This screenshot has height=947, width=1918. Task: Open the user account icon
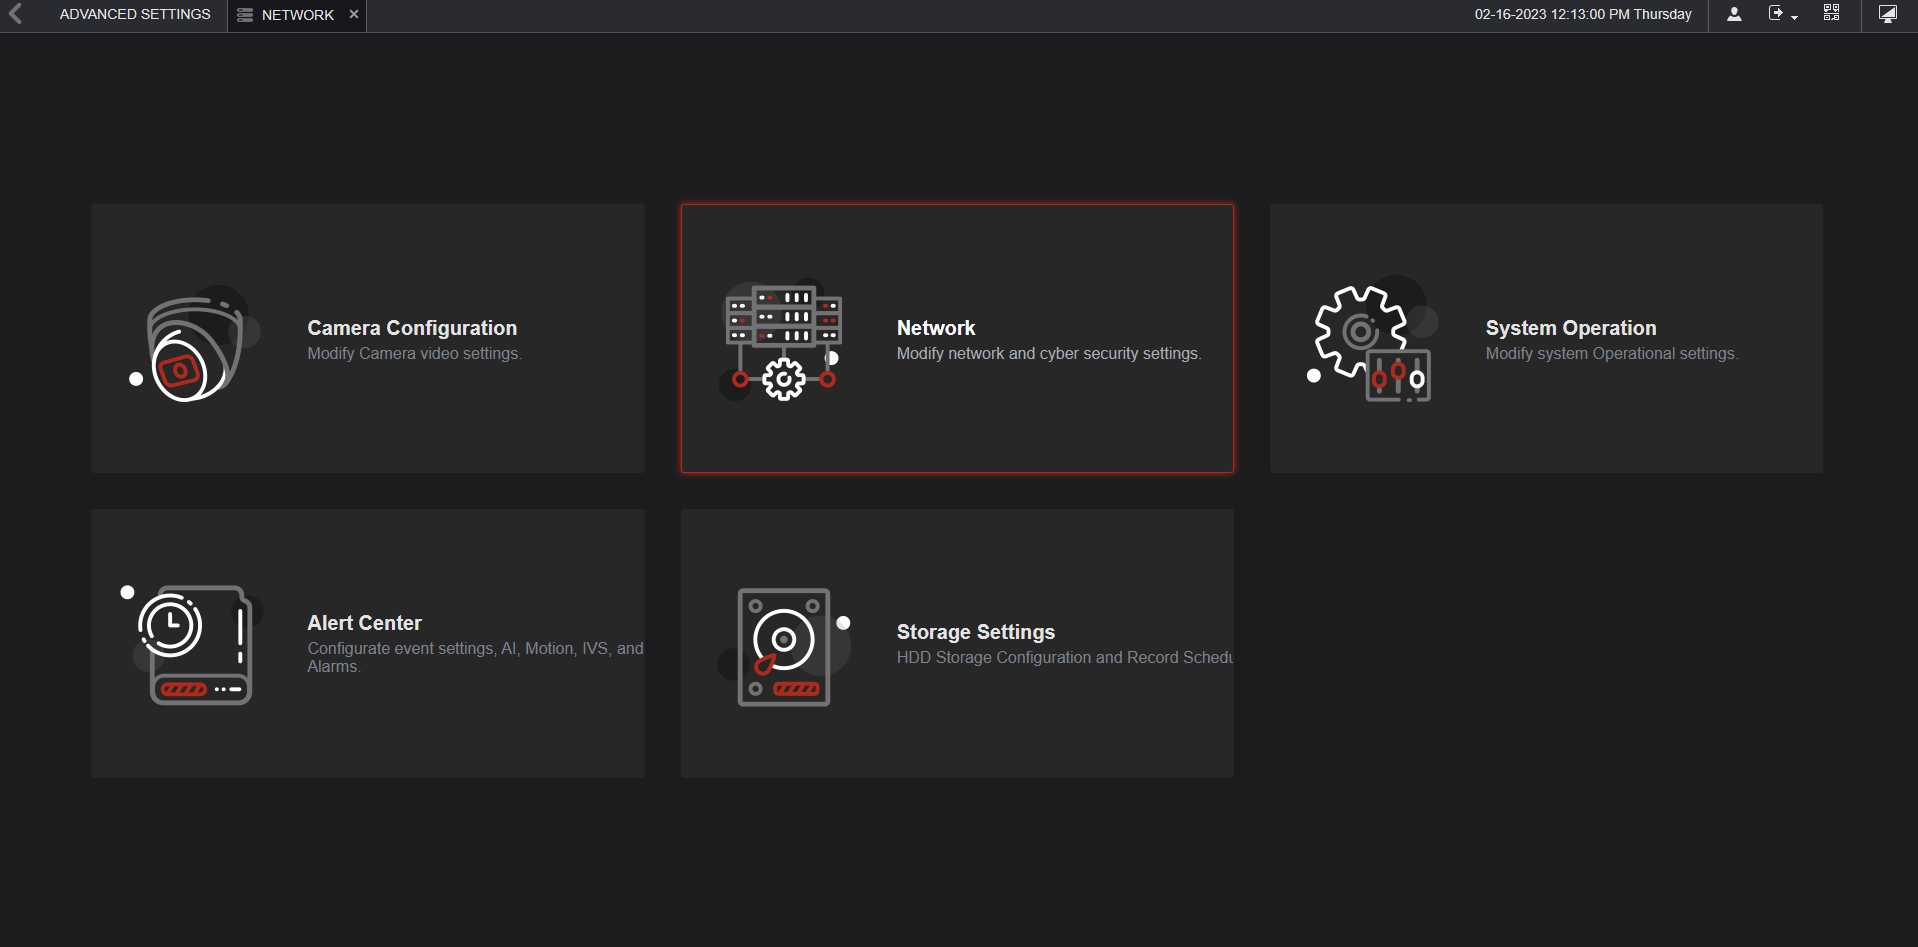click(1735, 14)
